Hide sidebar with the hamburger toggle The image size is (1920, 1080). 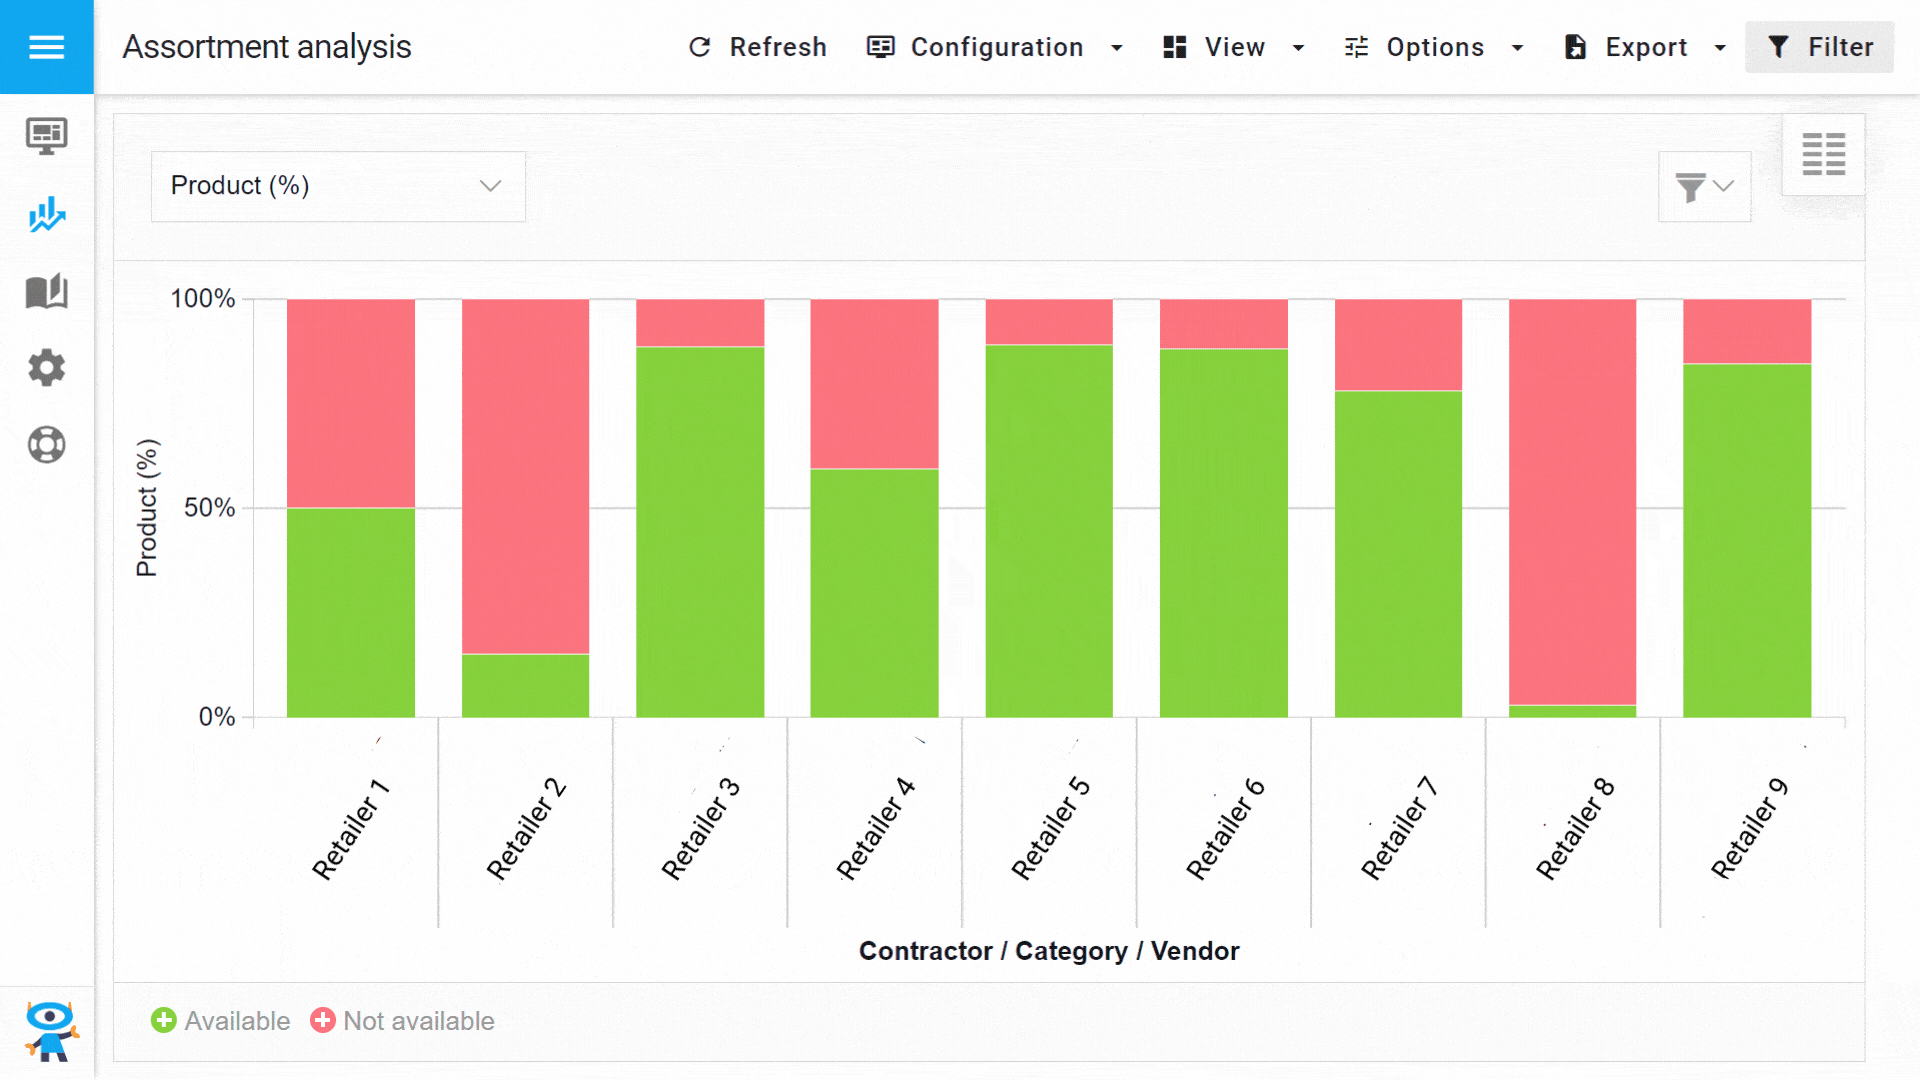click(47, 47)
